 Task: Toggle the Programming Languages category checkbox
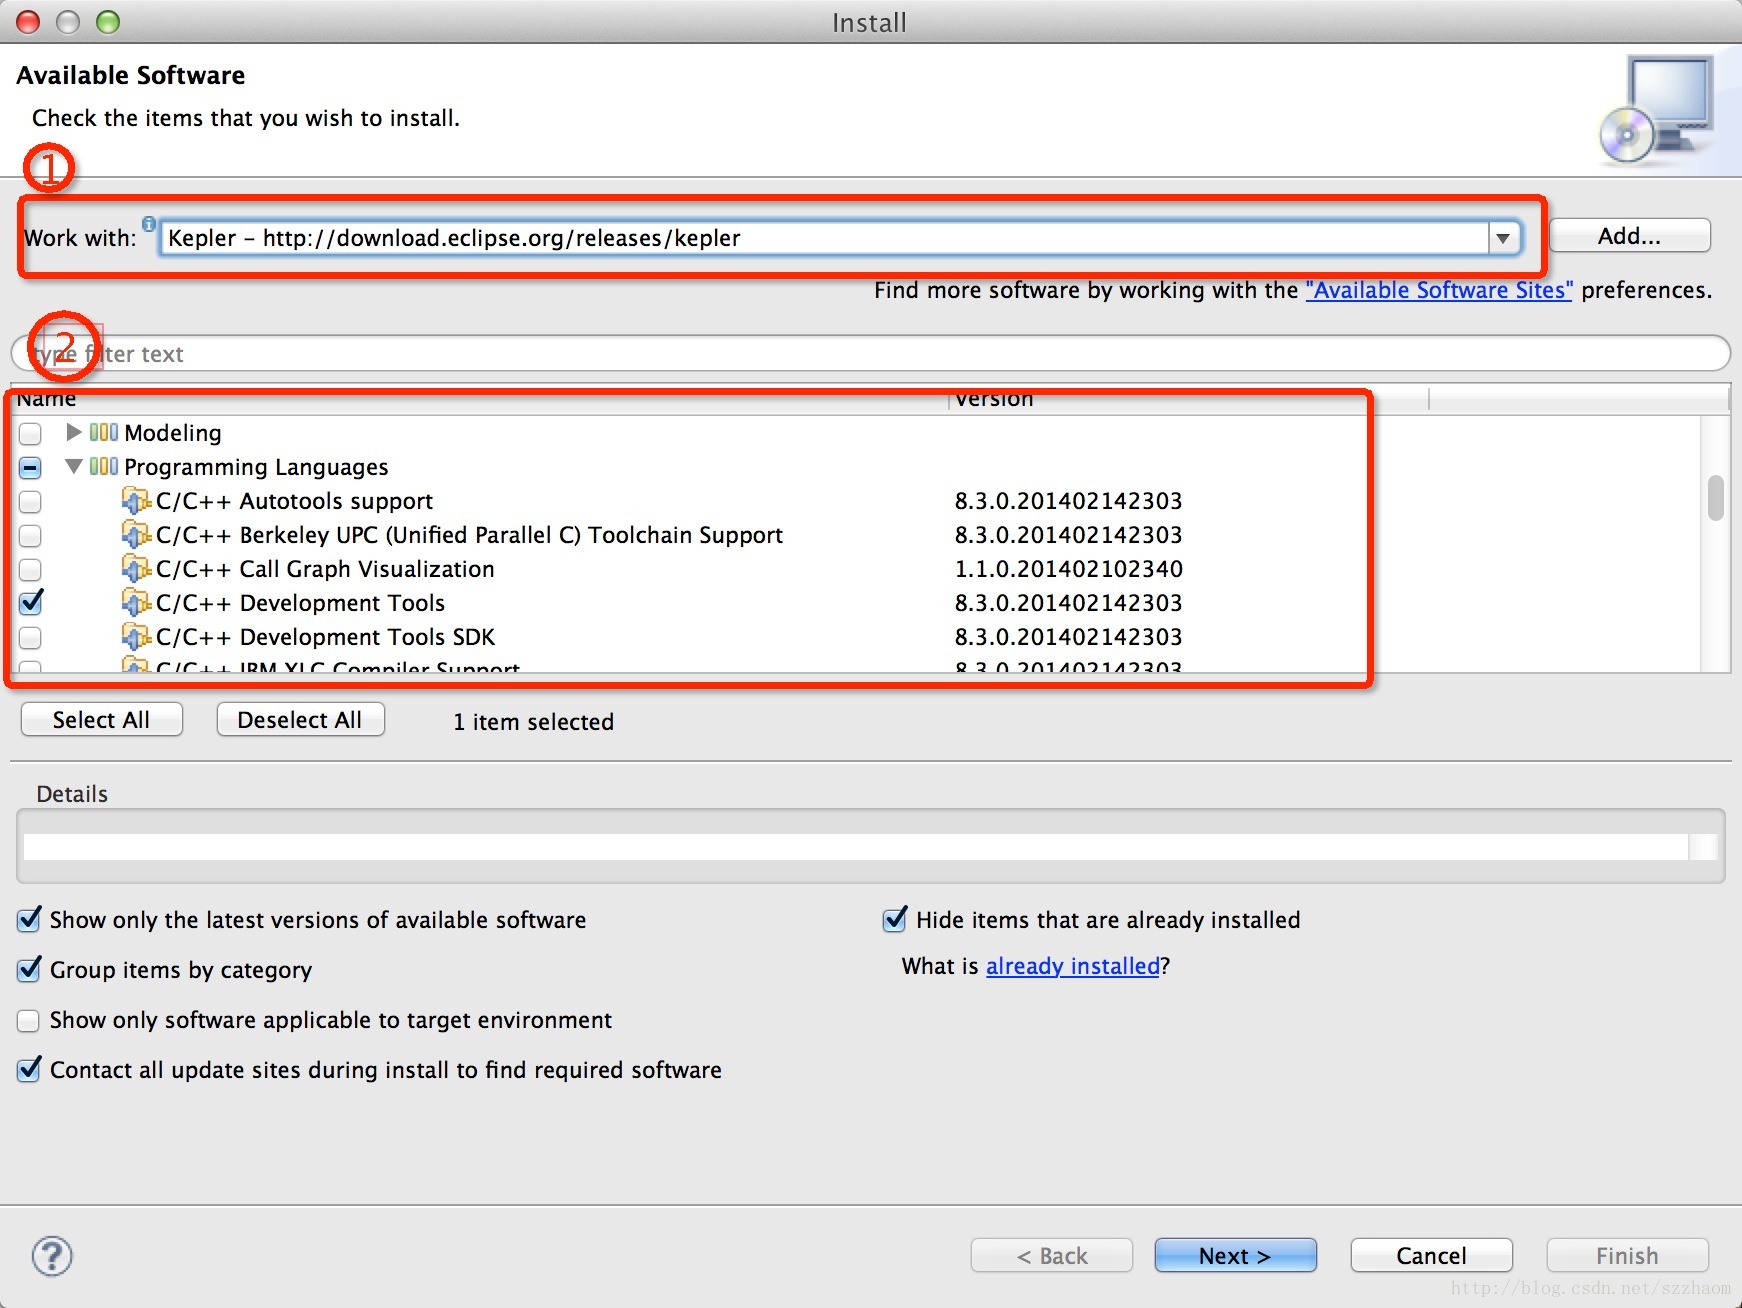pos(31,467)
